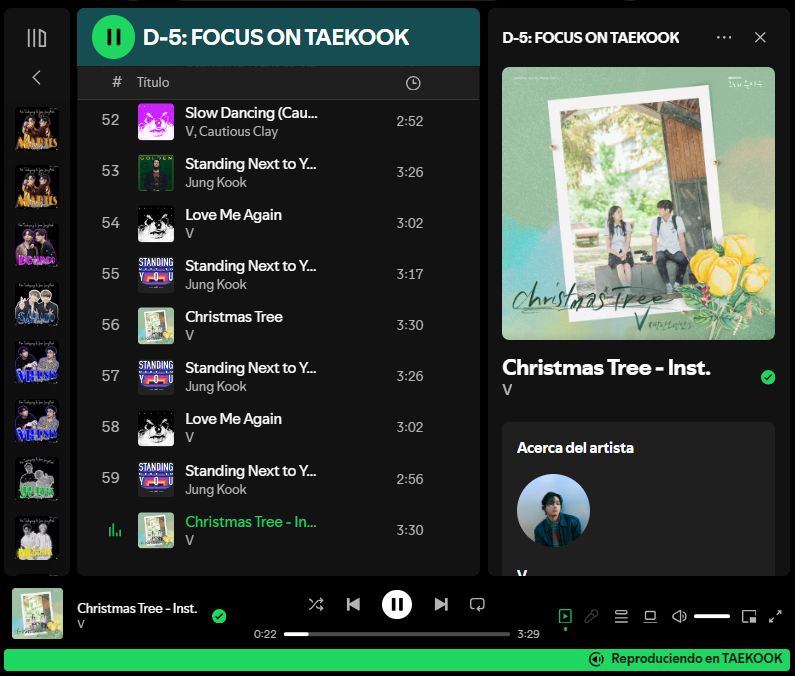Screen dimensions: 795x676
Task: Adjust the volume slider
Action: pos(712,616)
